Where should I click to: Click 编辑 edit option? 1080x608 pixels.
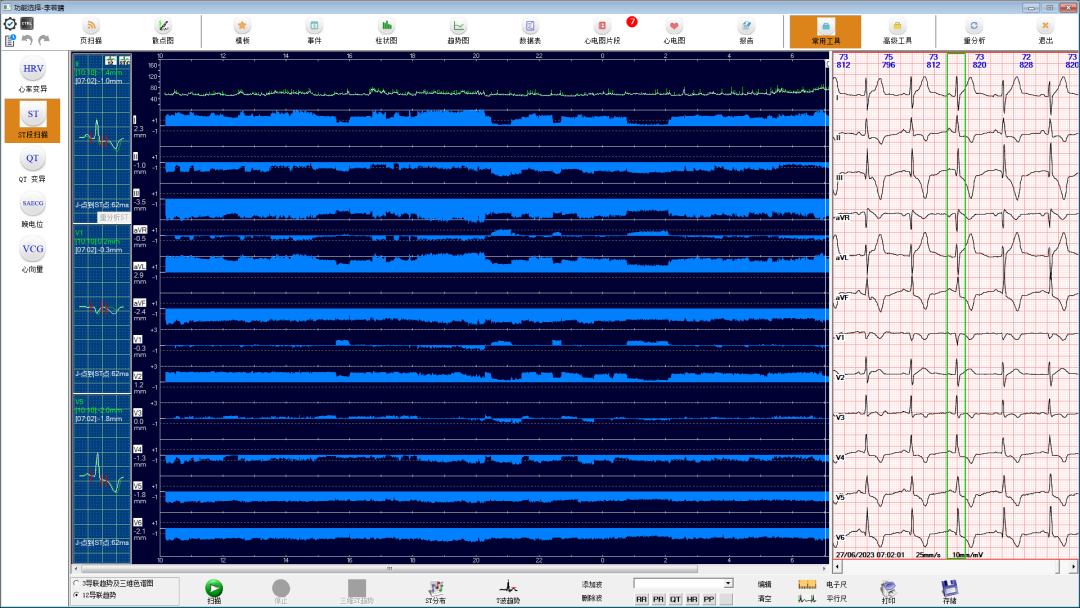tap(765, 585)
